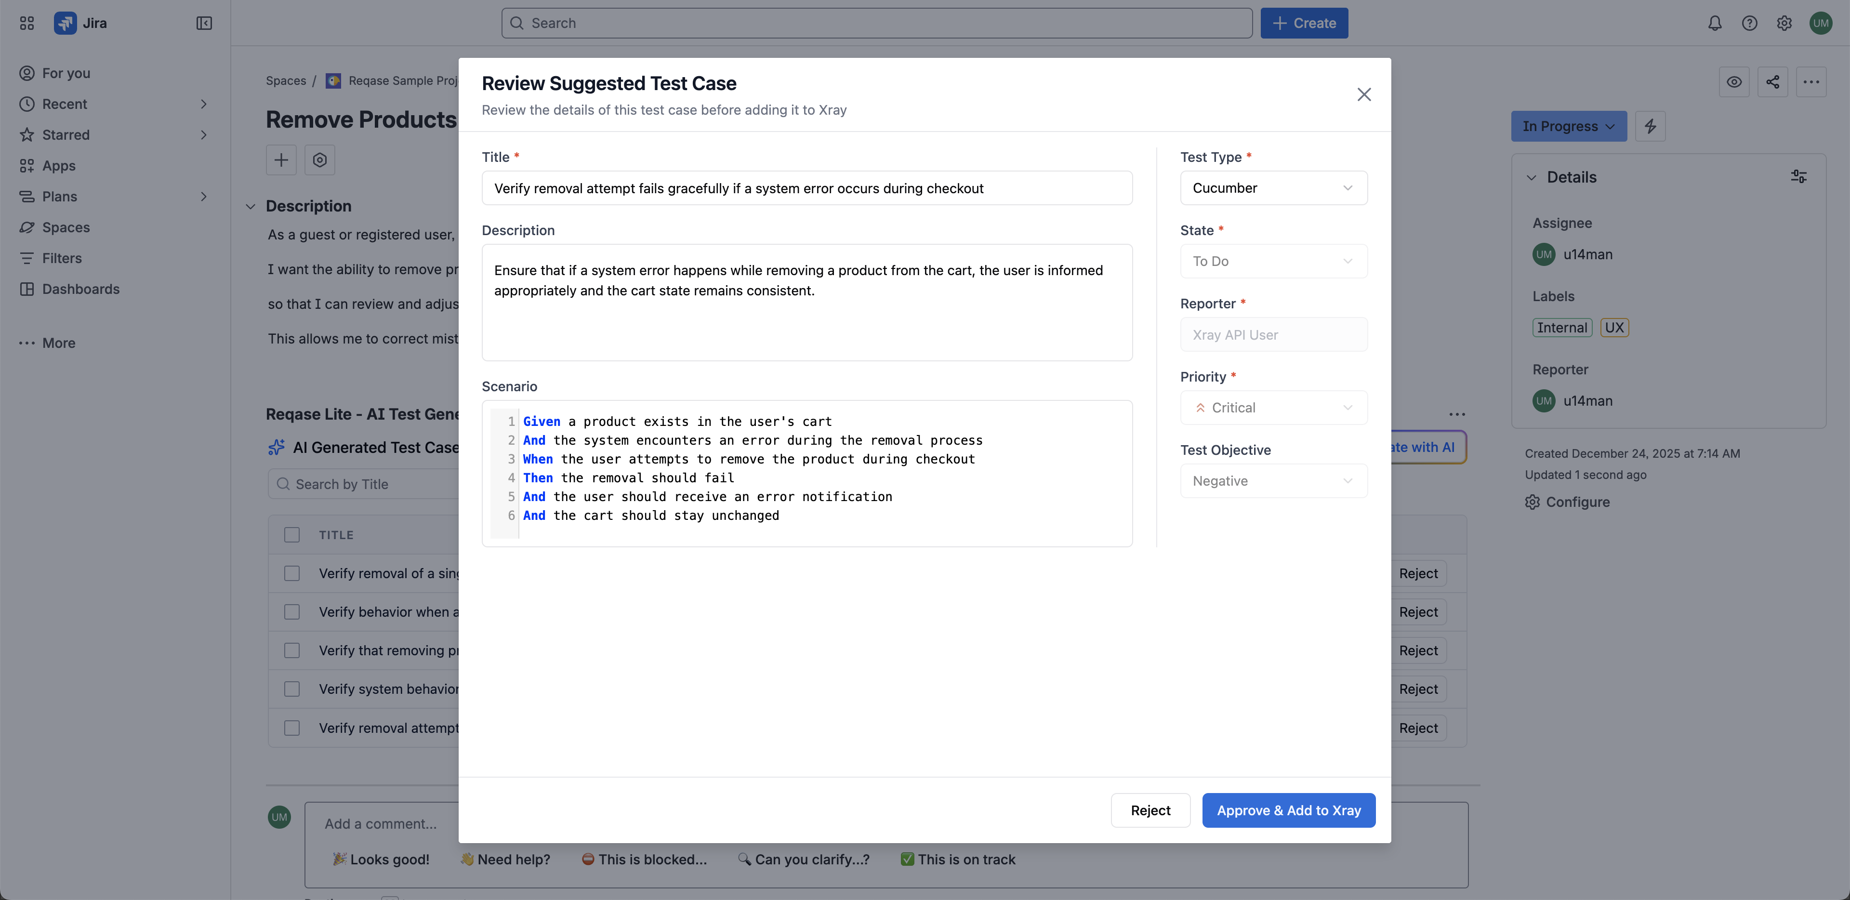Collapse the sidebar using the panel icon
Viewport: 1850px width, 900px height.
pos(204,22)
